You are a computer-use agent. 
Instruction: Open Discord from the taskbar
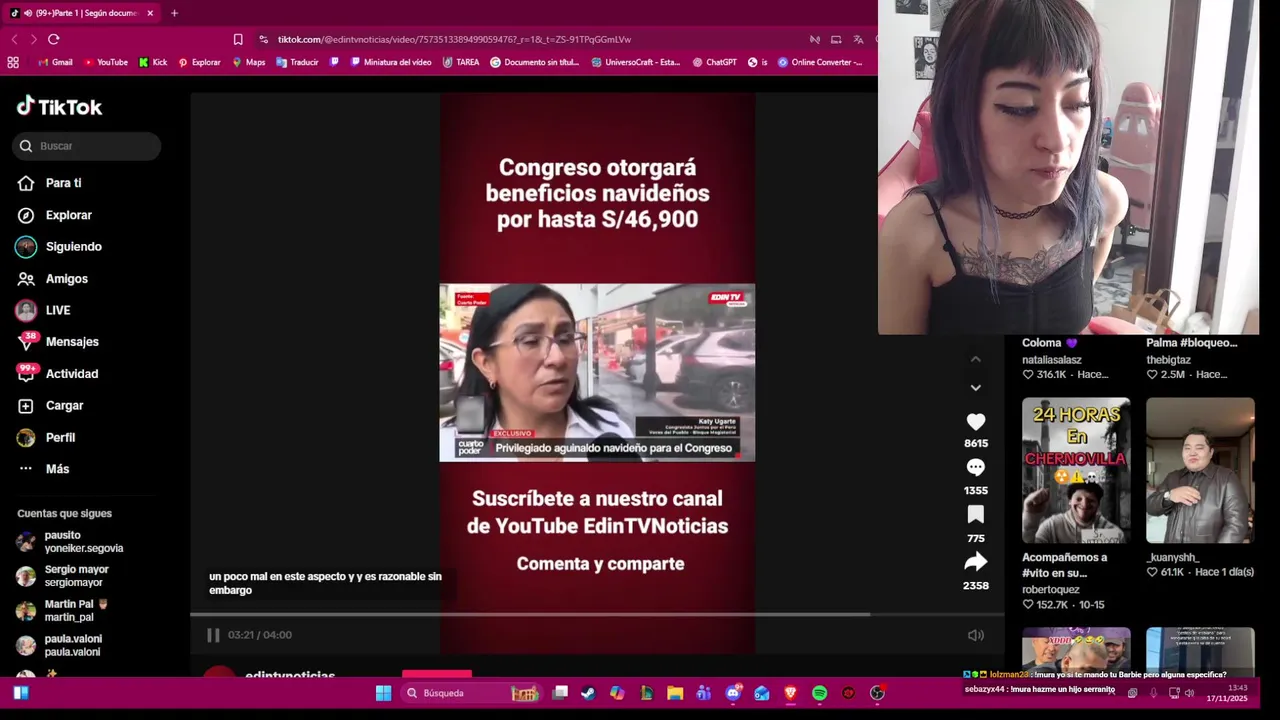(x=733, y=693)
